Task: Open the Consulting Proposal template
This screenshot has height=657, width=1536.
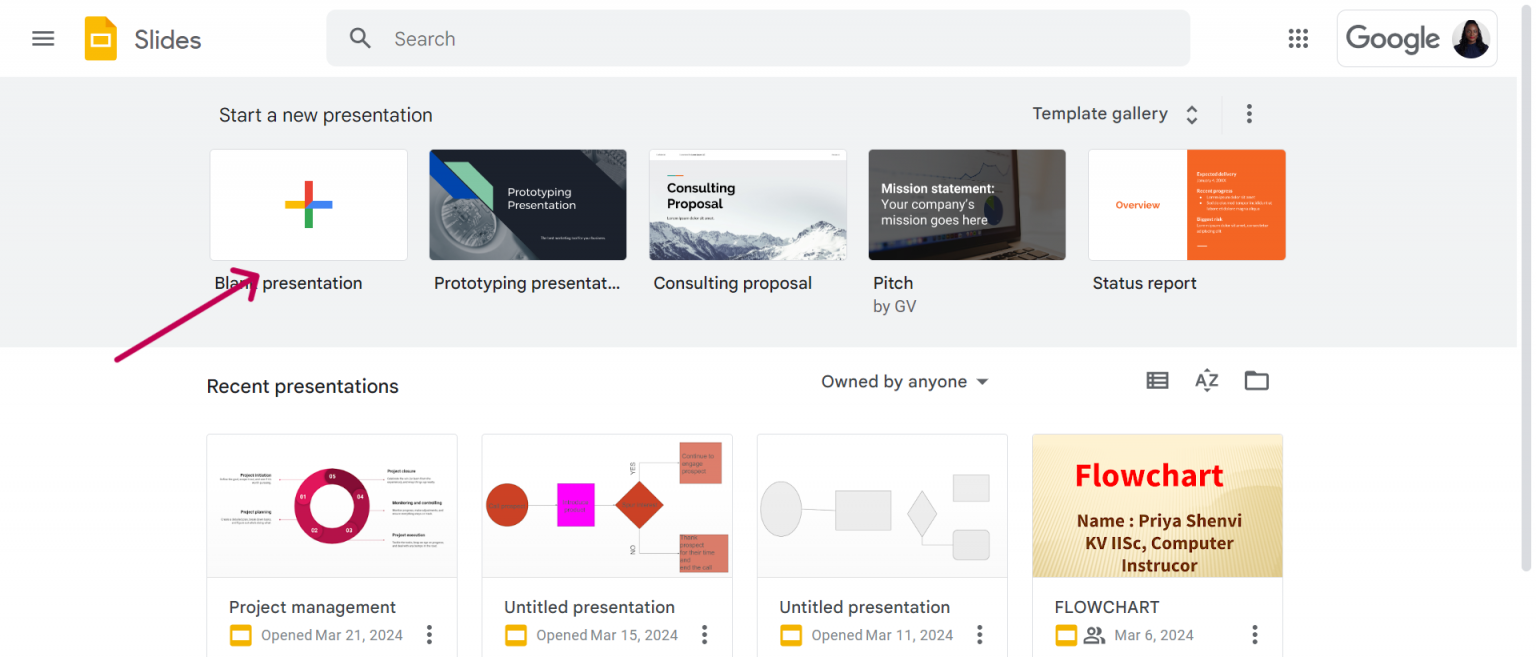Action: point(747,204)
